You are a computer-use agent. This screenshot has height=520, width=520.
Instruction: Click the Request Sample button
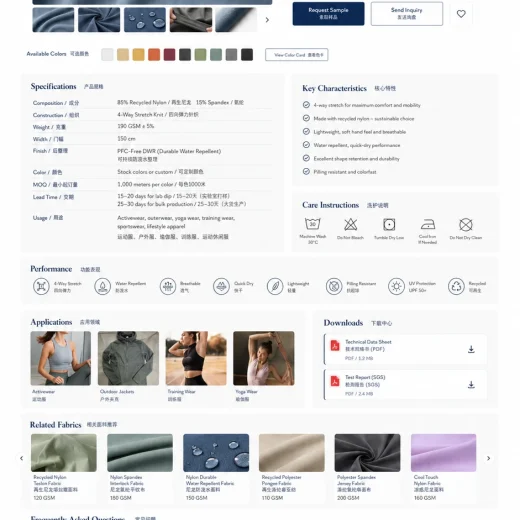[328, 14]
